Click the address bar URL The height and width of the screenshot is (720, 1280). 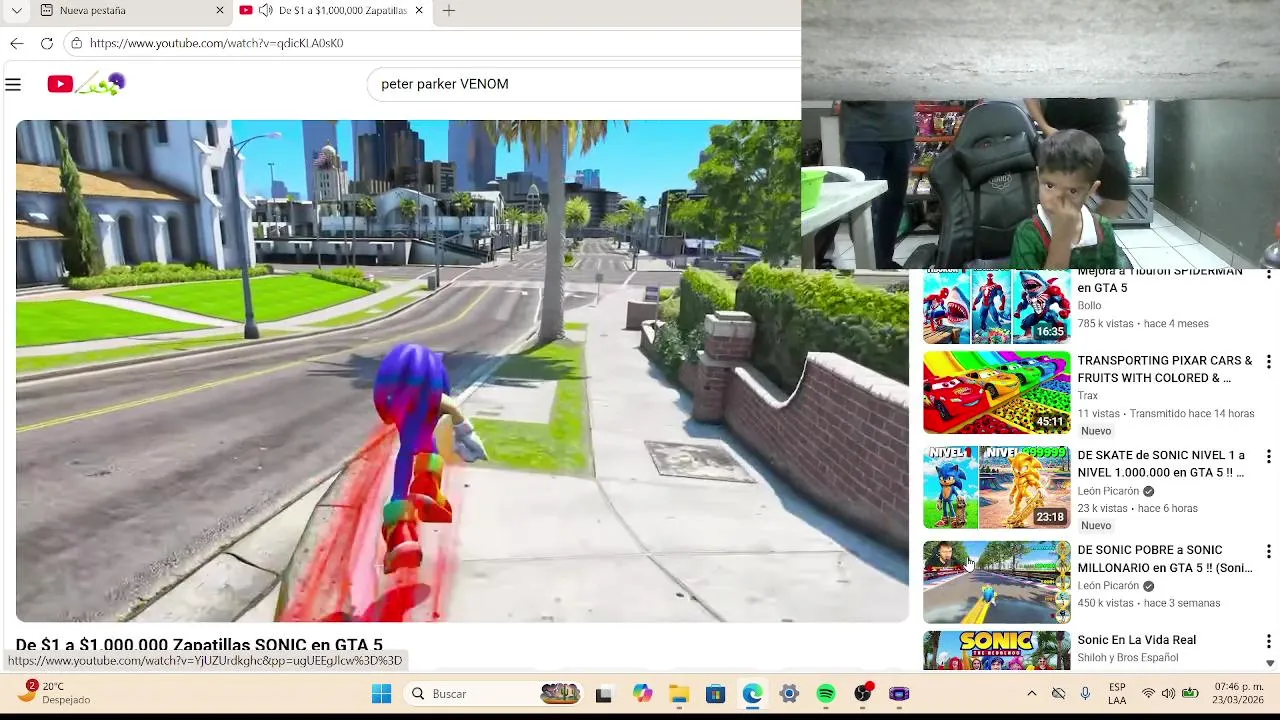(x=216, y=43)
